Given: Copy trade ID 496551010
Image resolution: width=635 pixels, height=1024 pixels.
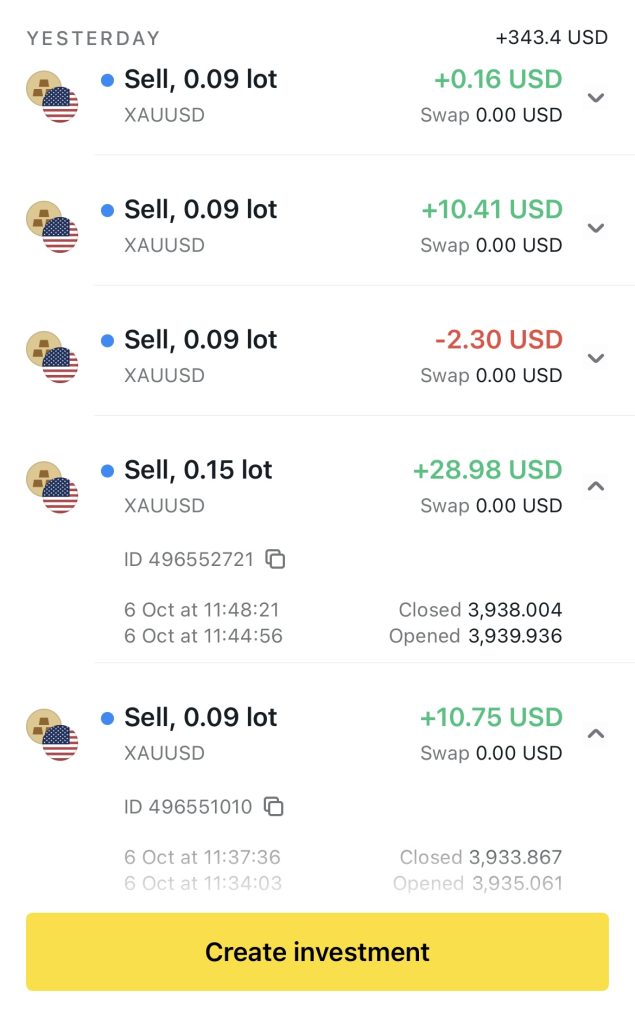Looking at the screenshot, I should [274, 806].
